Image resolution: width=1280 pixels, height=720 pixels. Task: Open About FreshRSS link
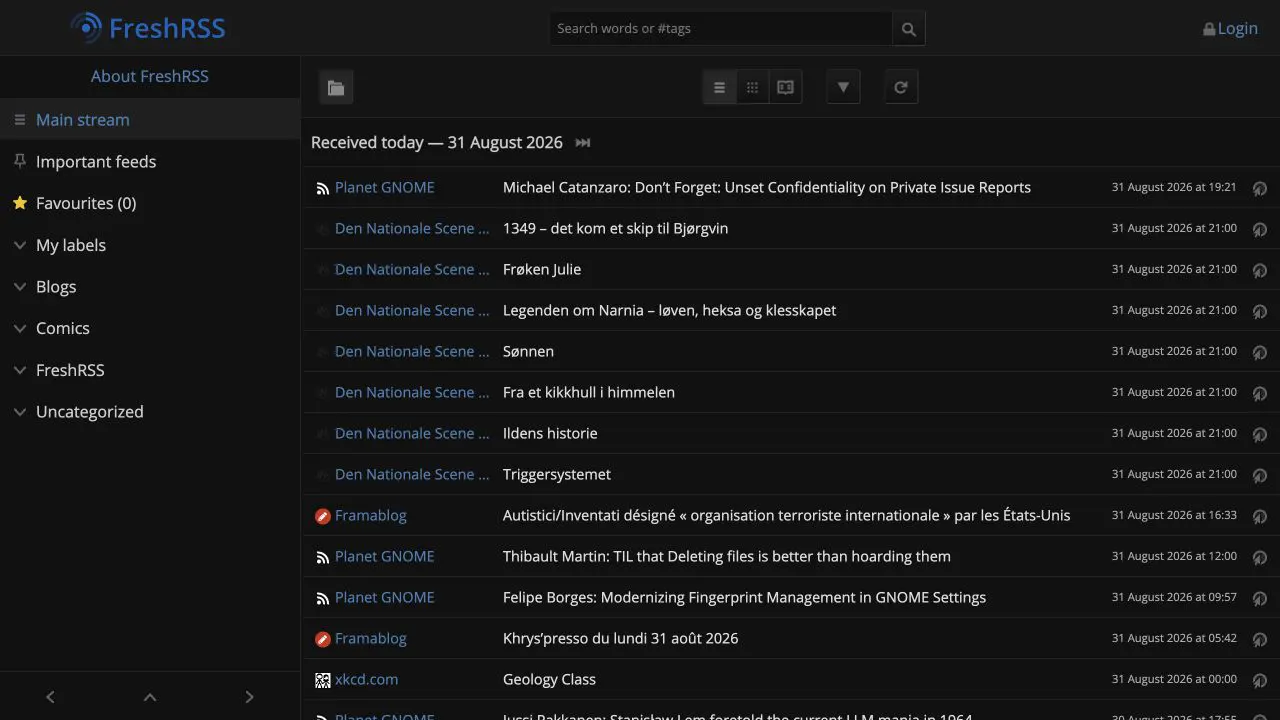[x=150, y=76]
